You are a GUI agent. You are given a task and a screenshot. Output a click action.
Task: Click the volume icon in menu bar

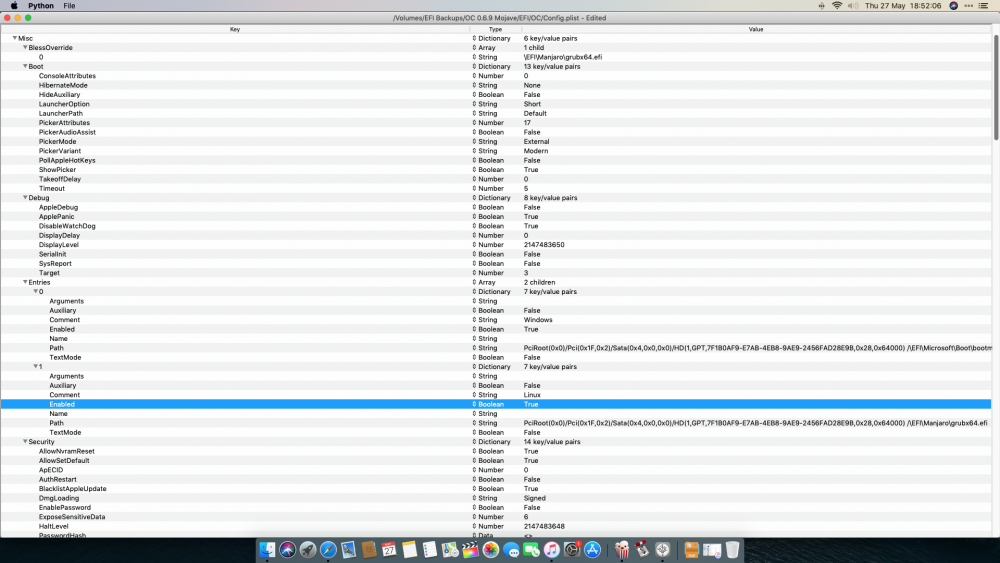[x=853, y=6]
